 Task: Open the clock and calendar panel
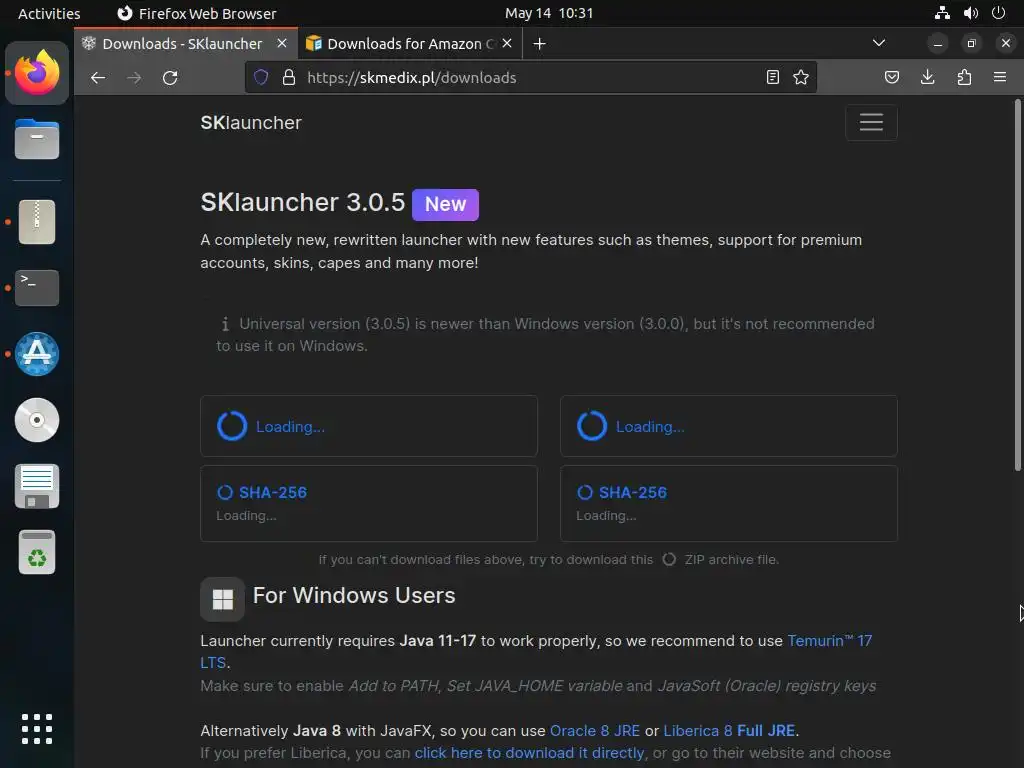549,13
